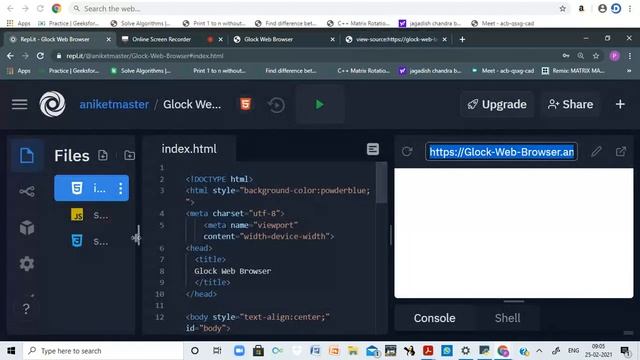Click the password key icon in the address bar
Image resolution: width=640 pixels, height=360 pixels.
pyautogui.click(x=566, y=56)
